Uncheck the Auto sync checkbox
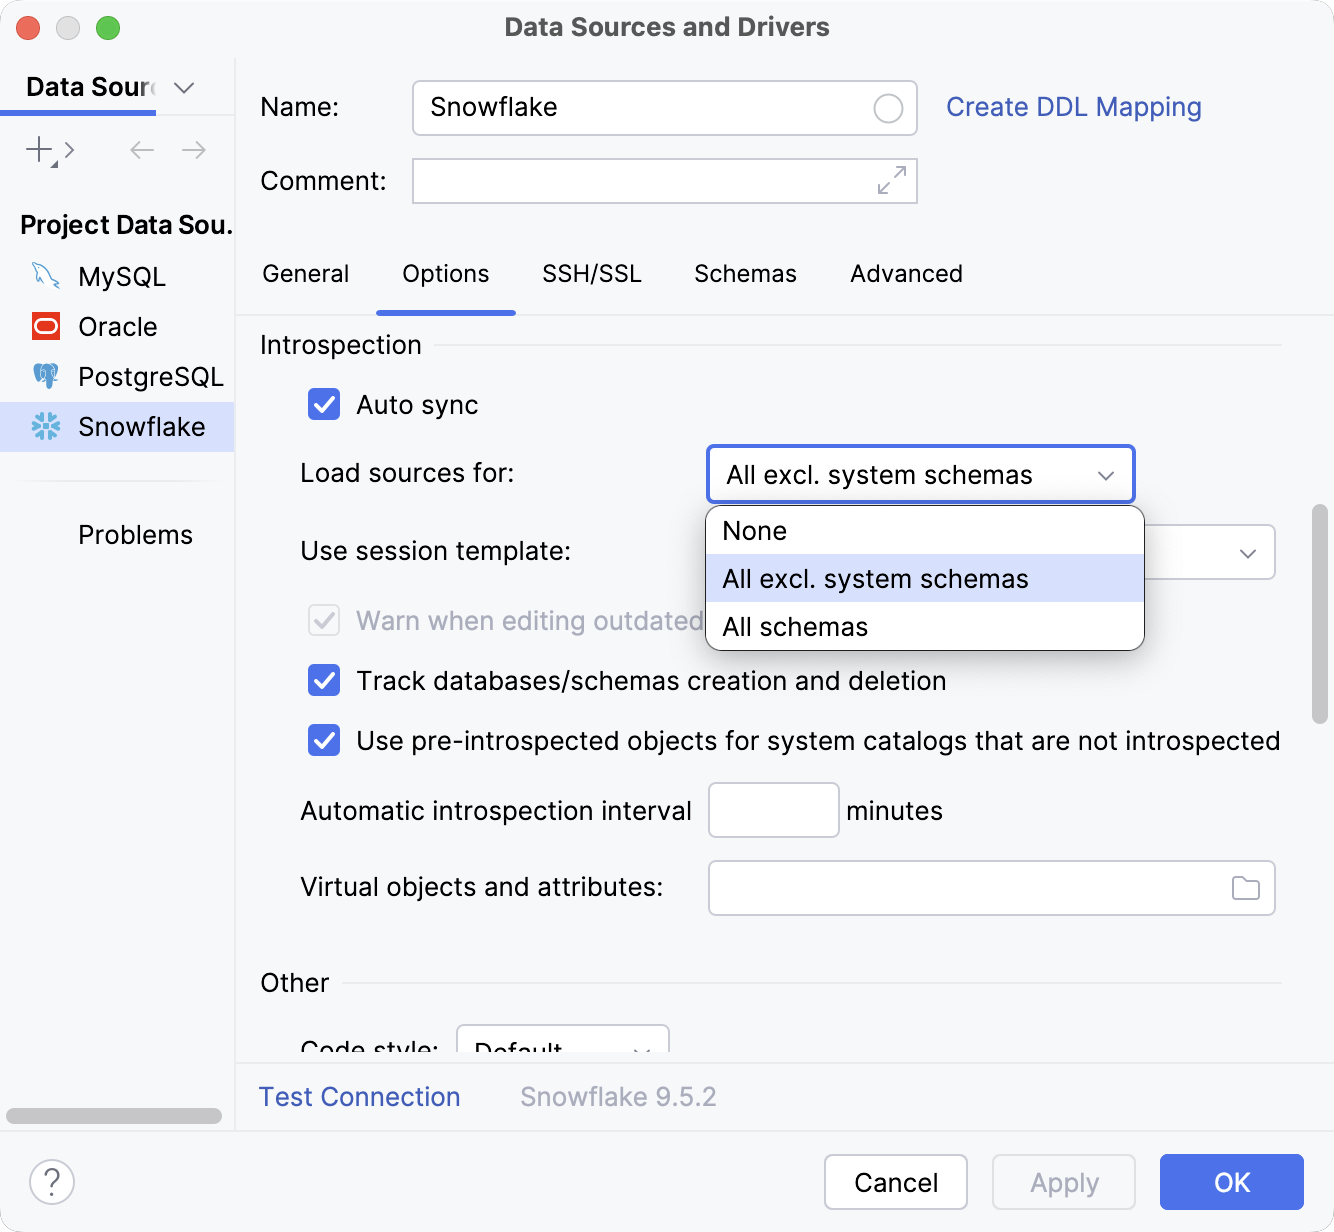The height and width of the screenshot is (1232, 1334). pos(323,404)
